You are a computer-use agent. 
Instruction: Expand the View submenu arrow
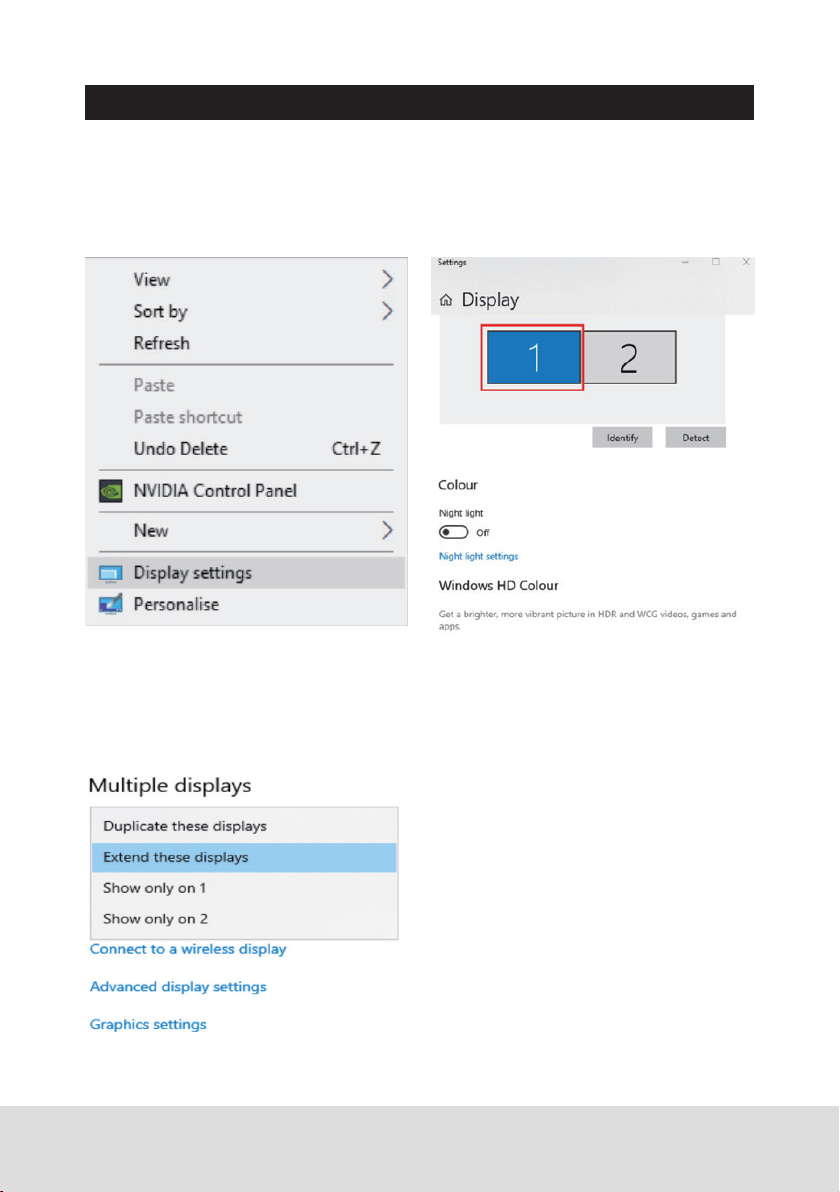coord(387,280)
